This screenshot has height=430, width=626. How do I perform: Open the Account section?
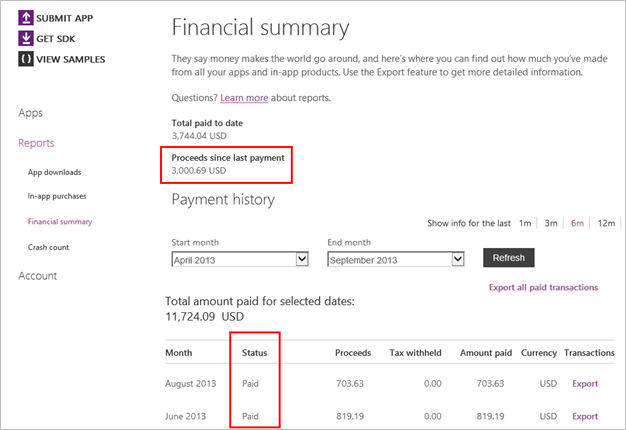coord(38,275)
